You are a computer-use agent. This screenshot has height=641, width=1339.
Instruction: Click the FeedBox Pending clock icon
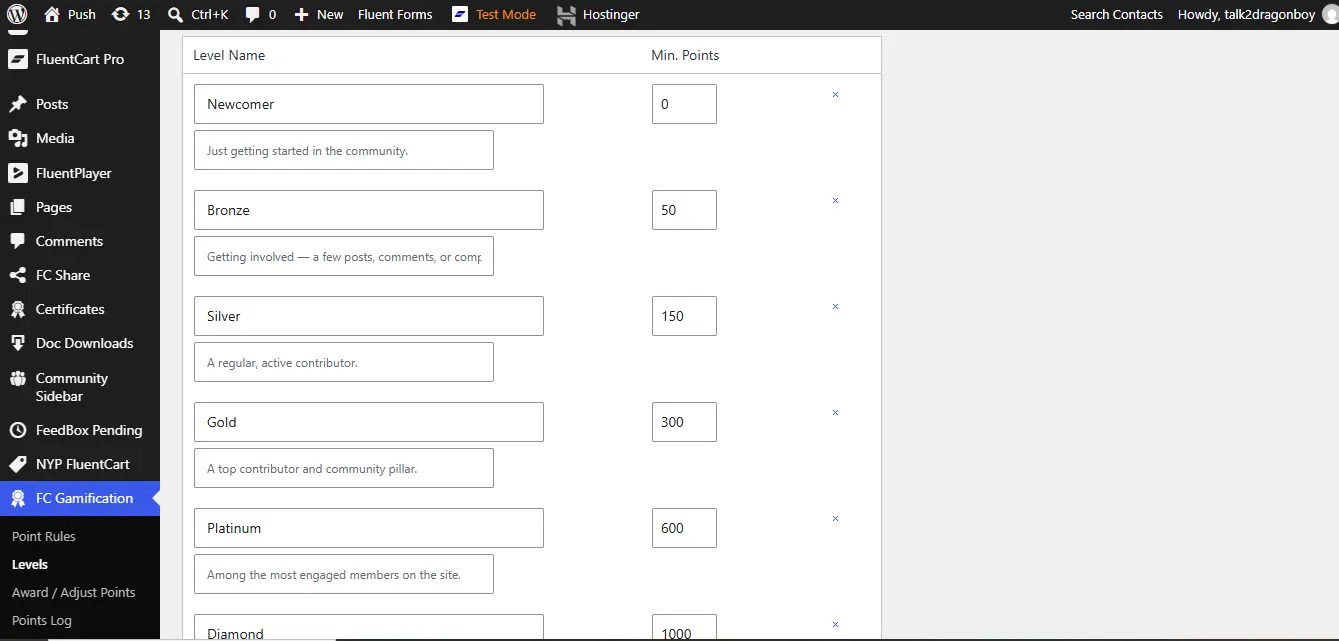(17, 430)
